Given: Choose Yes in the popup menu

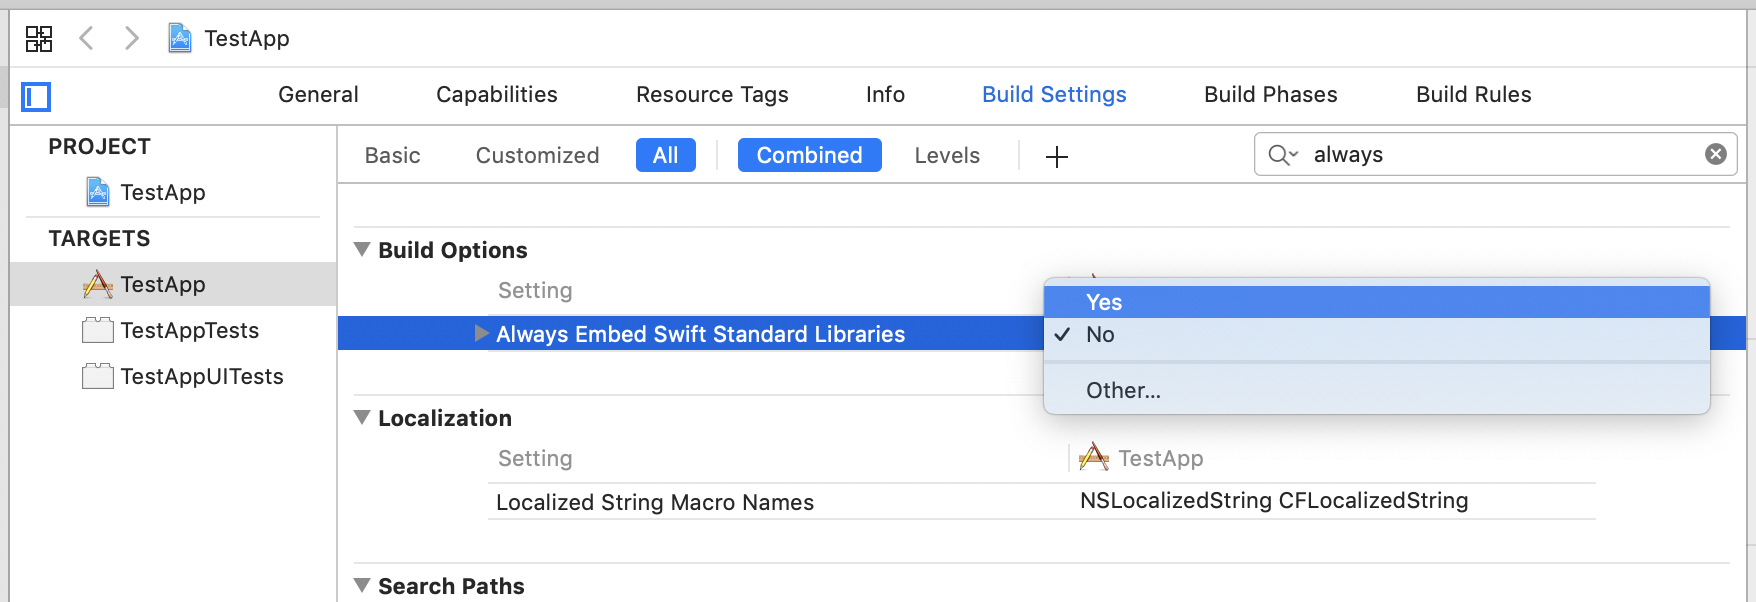Looking at the screenshot, I should (1104, 302).
